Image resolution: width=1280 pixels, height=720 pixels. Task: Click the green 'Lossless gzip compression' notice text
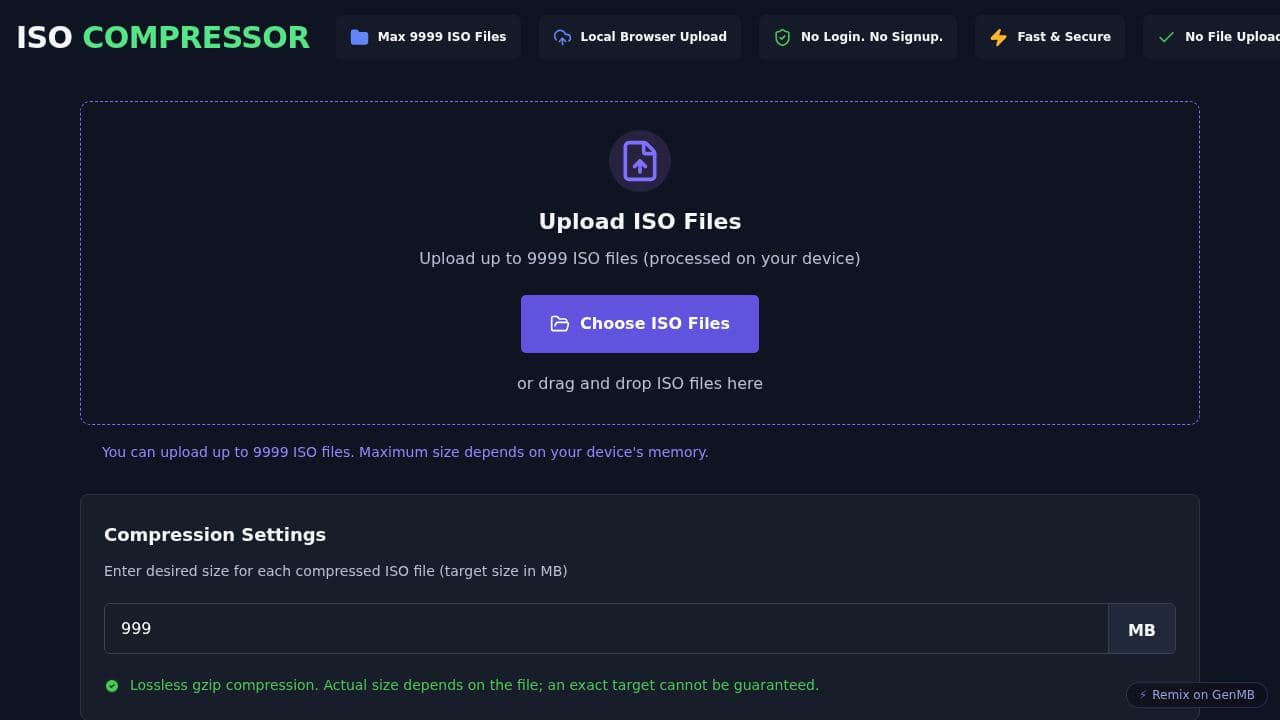(474, 685)
